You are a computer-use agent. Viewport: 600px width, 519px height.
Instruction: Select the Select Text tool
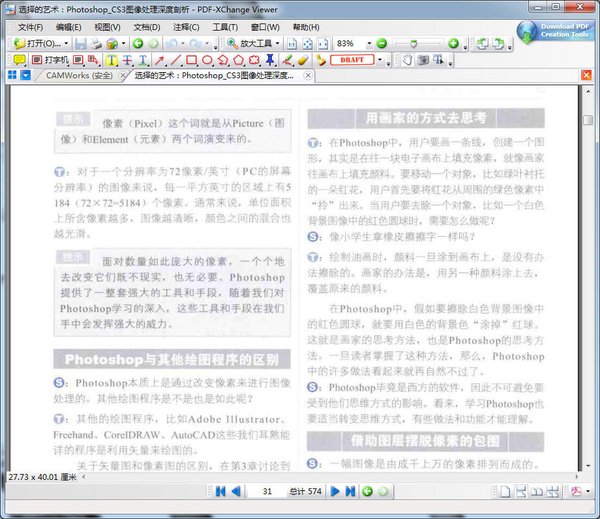click(x=438, y=60)
